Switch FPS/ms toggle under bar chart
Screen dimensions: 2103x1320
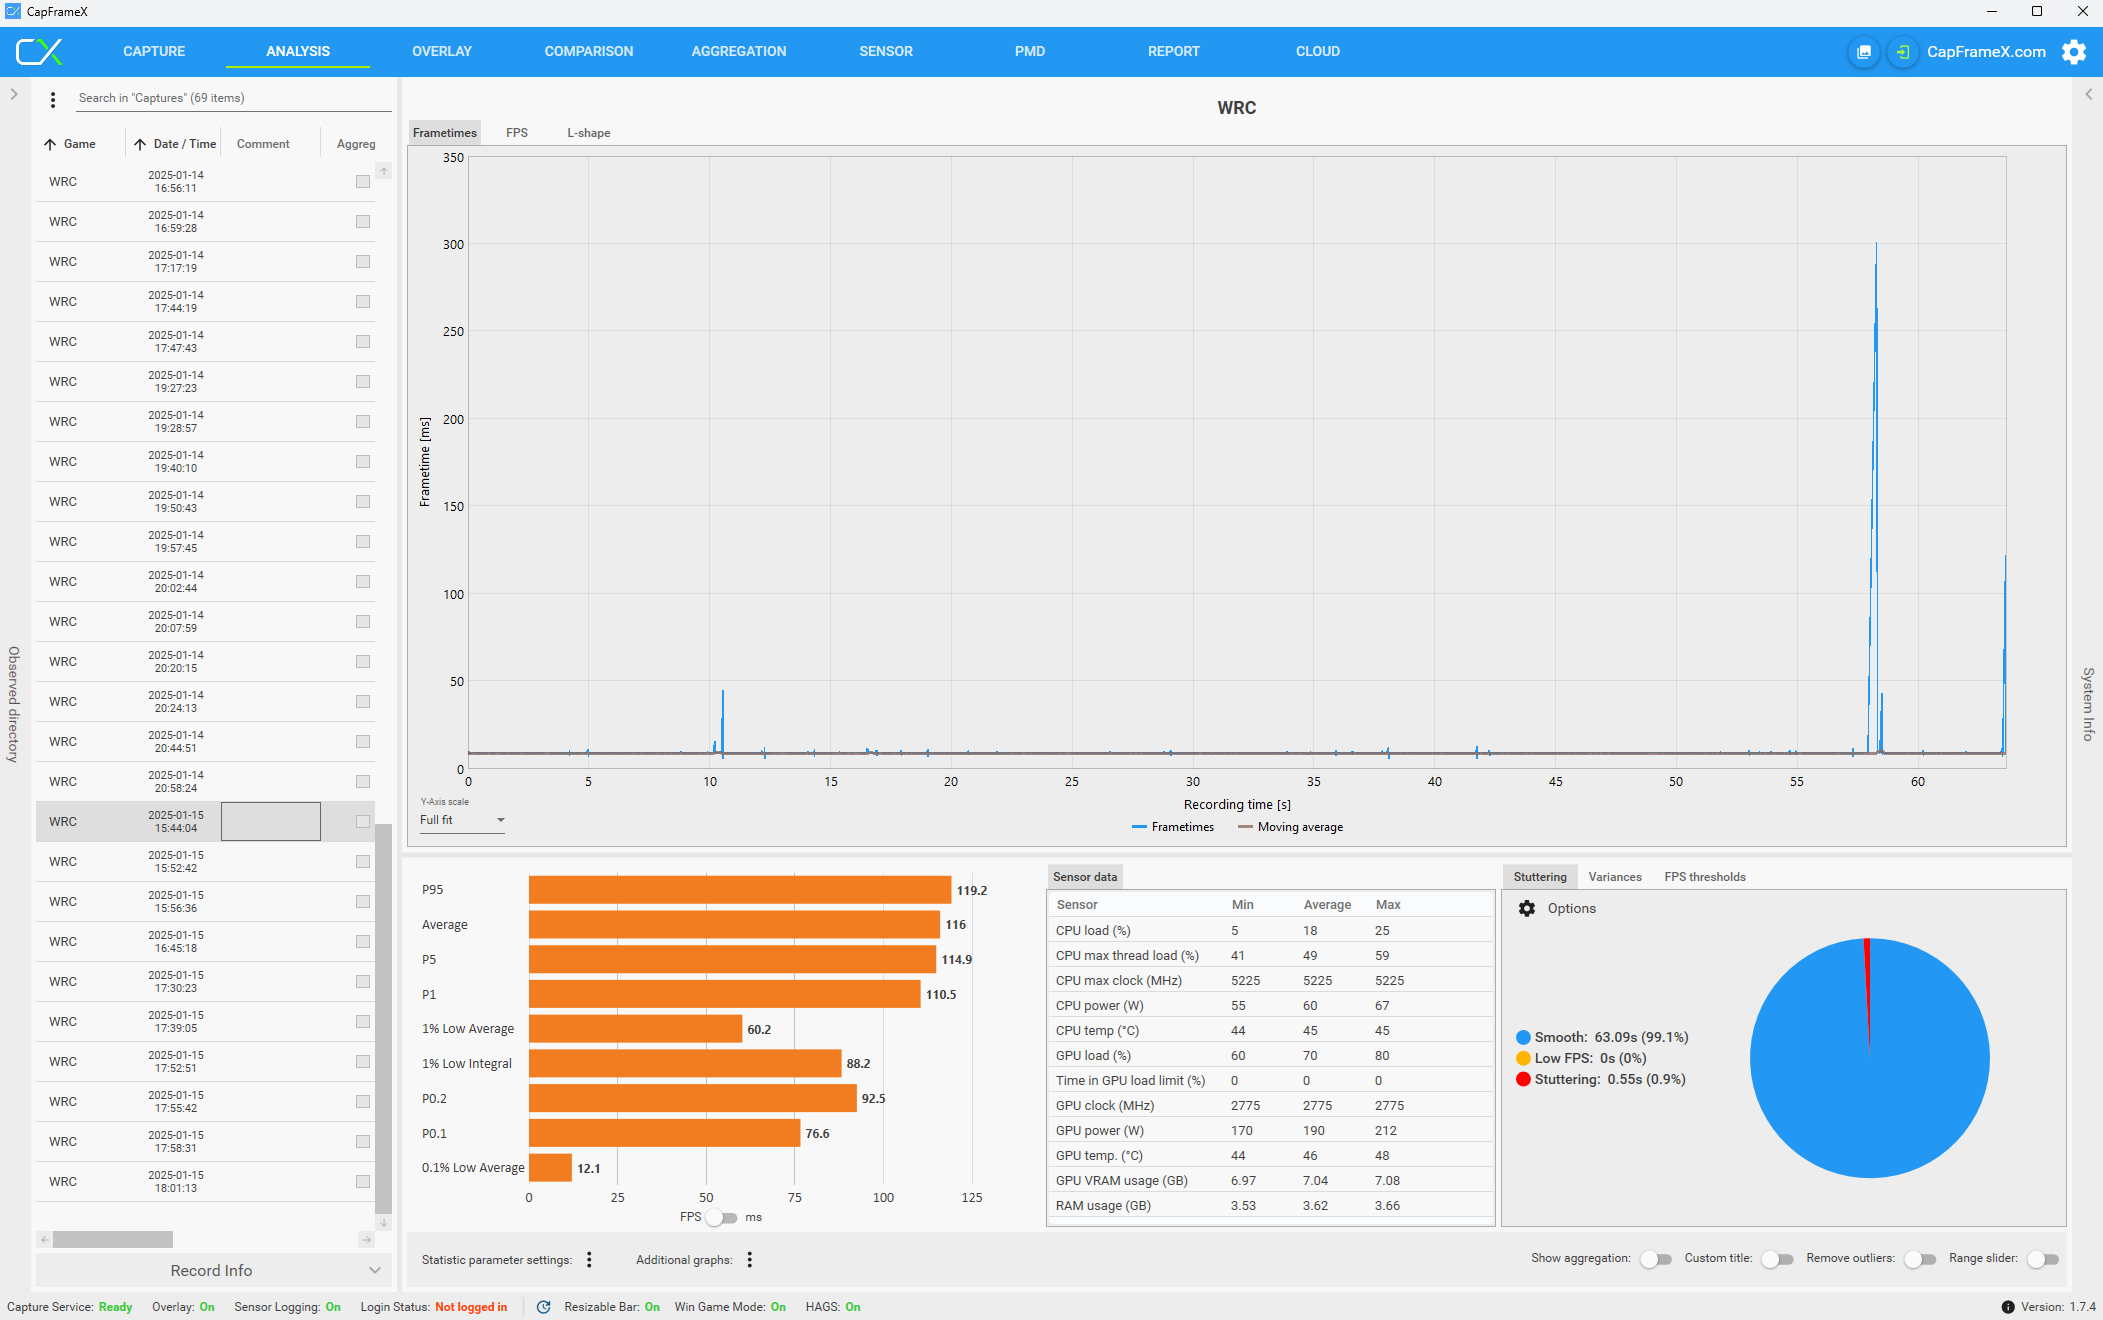pos(722,1217)
